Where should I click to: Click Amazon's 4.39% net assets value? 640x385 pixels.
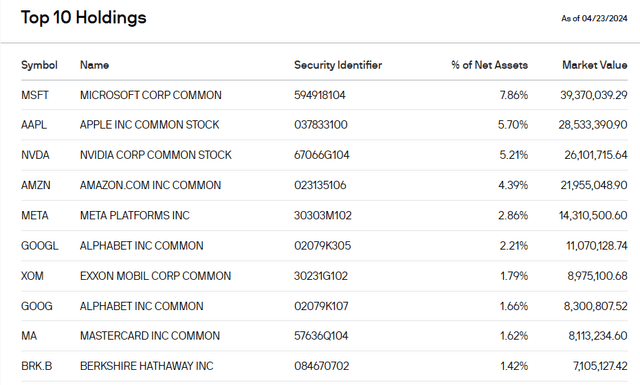[513, 185]
